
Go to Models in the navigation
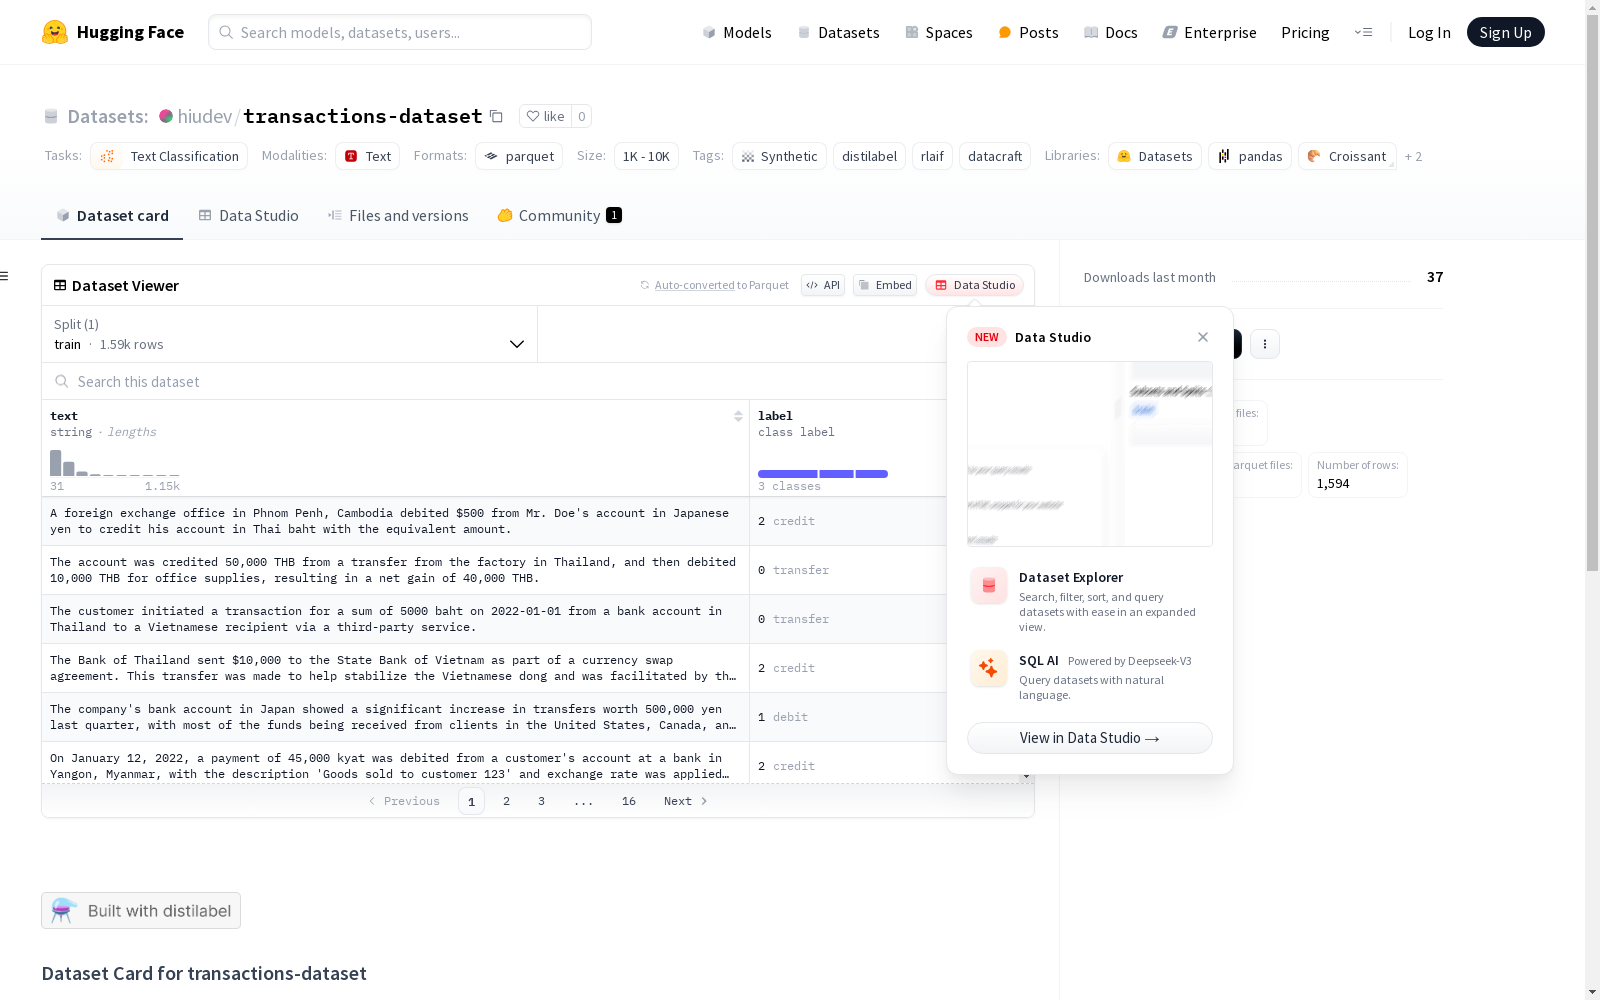(737, 32)
